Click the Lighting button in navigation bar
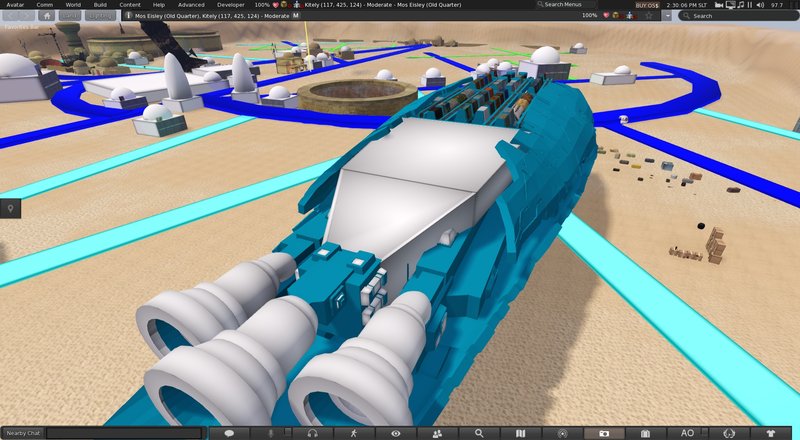 pos(100,16)
